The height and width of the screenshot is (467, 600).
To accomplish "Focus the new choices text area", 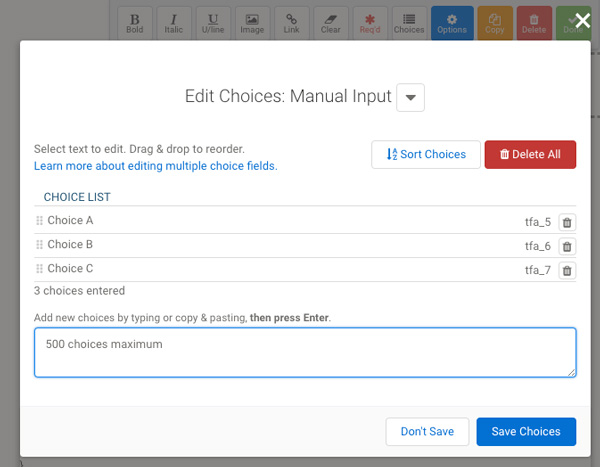I will pyautogui.click(x=305, y=353).
